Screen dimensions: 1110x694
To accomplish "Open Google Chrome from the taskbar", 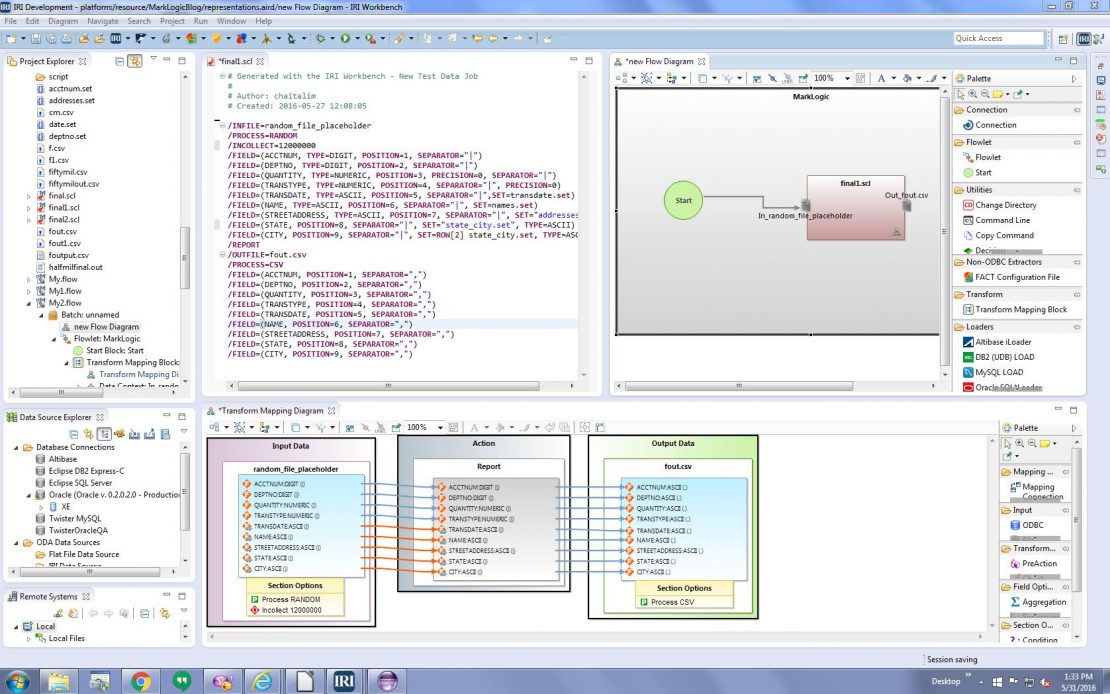I will 140,682.
